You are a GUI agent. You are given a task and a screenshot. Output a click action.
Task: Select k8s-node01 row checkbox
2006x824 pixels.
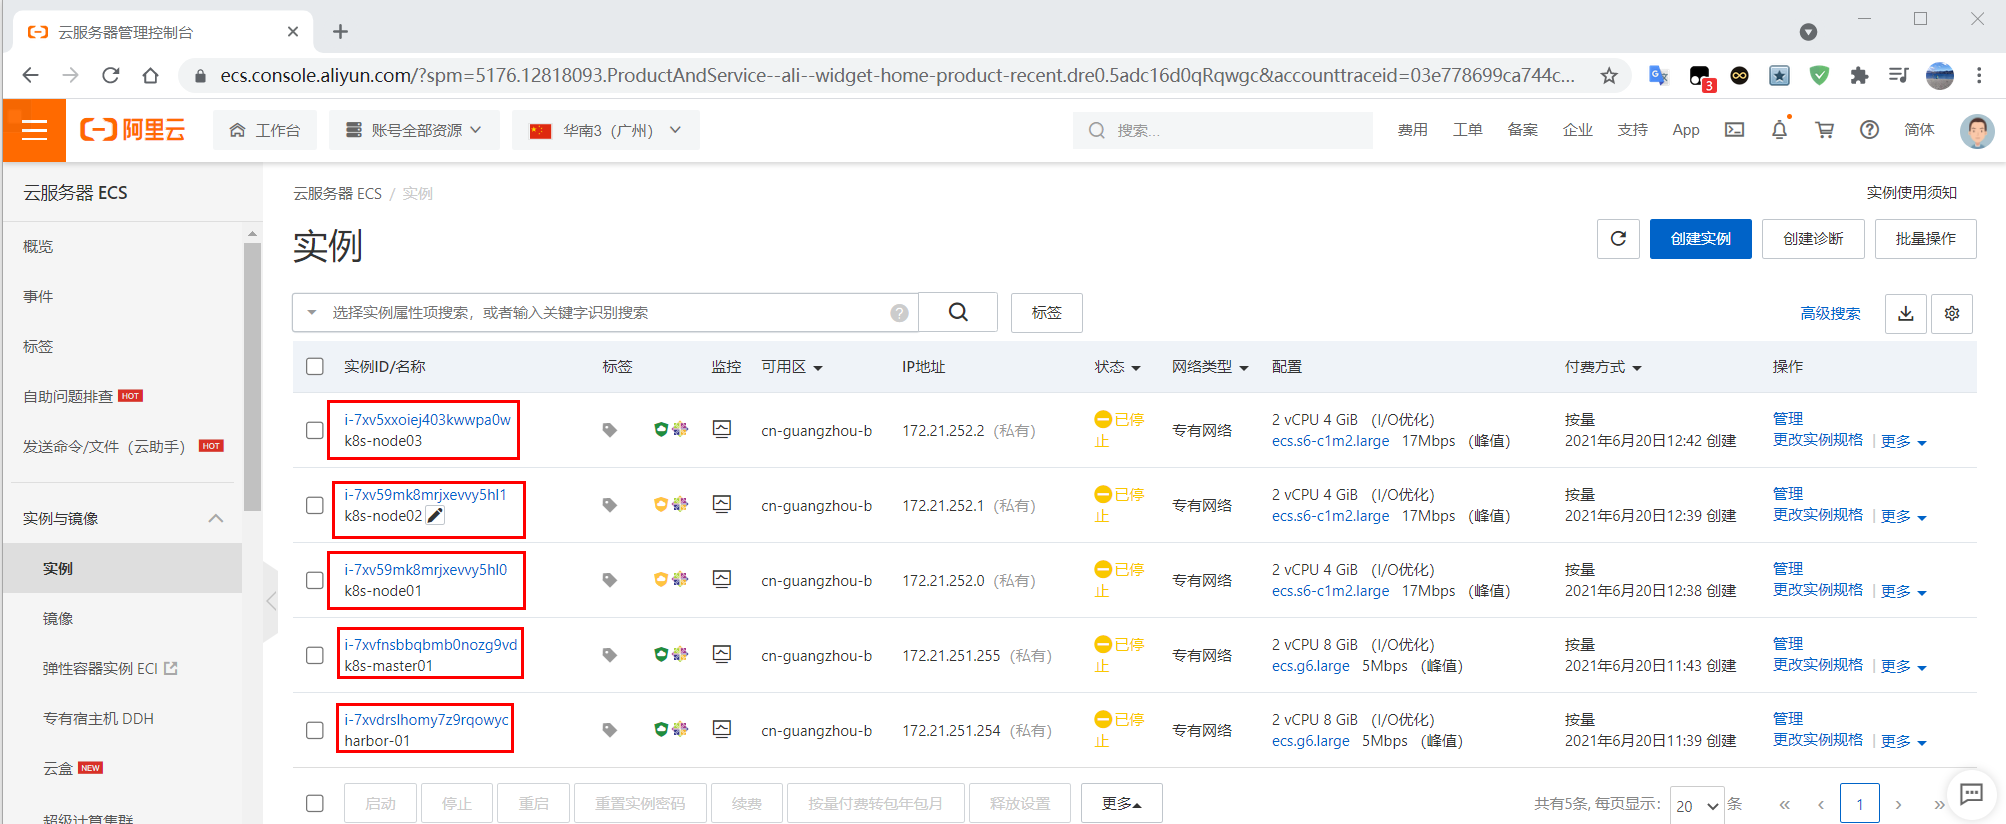coord(315,580)
